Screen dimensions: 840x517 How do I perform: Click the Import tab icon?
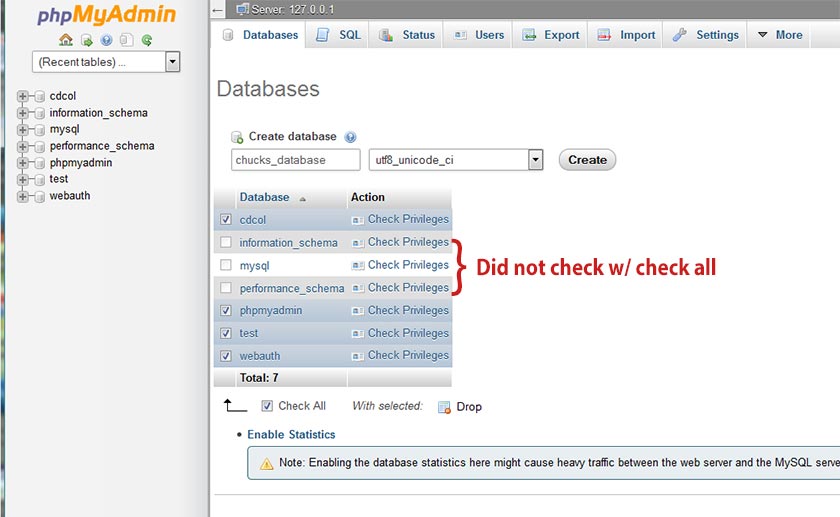(x=604, y=35)
